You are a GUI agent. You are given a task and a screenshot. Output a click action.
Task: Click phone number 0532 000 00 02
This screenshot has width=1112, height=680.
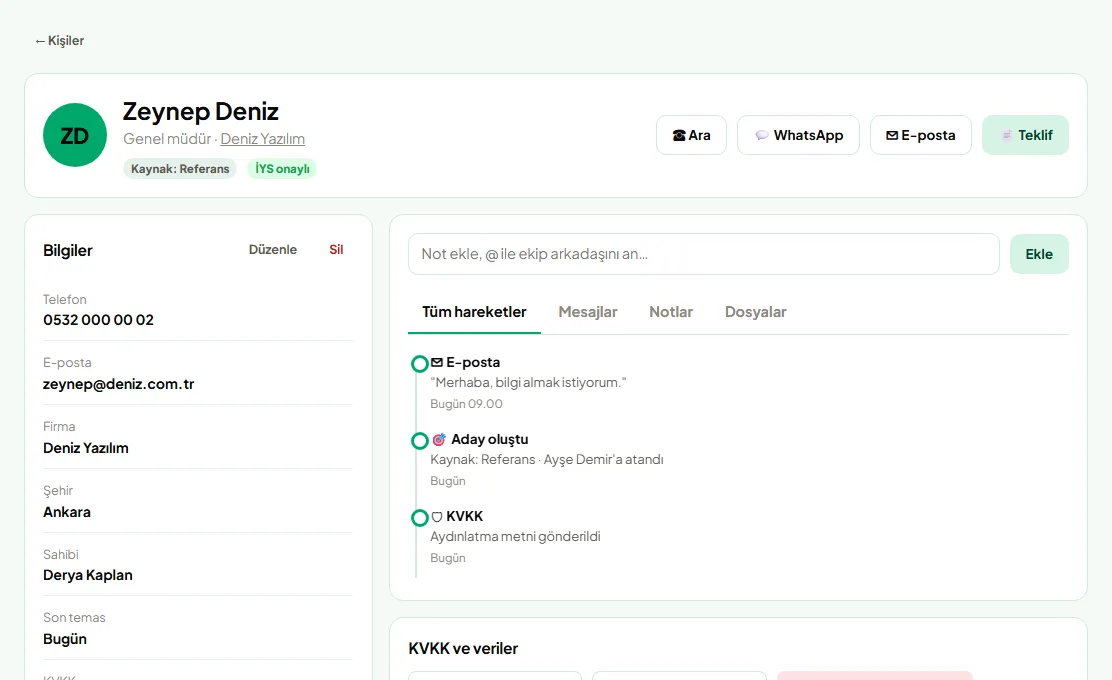click(x=99, y=320)
